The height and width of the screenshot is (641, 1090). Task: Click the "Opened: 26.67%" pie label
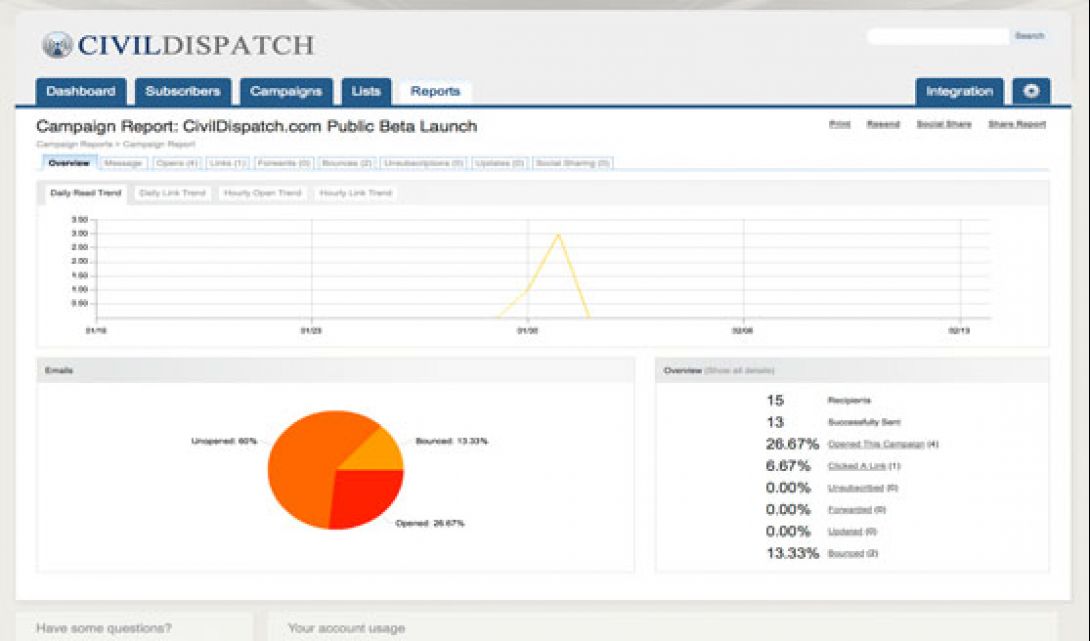tap(430, 523)
